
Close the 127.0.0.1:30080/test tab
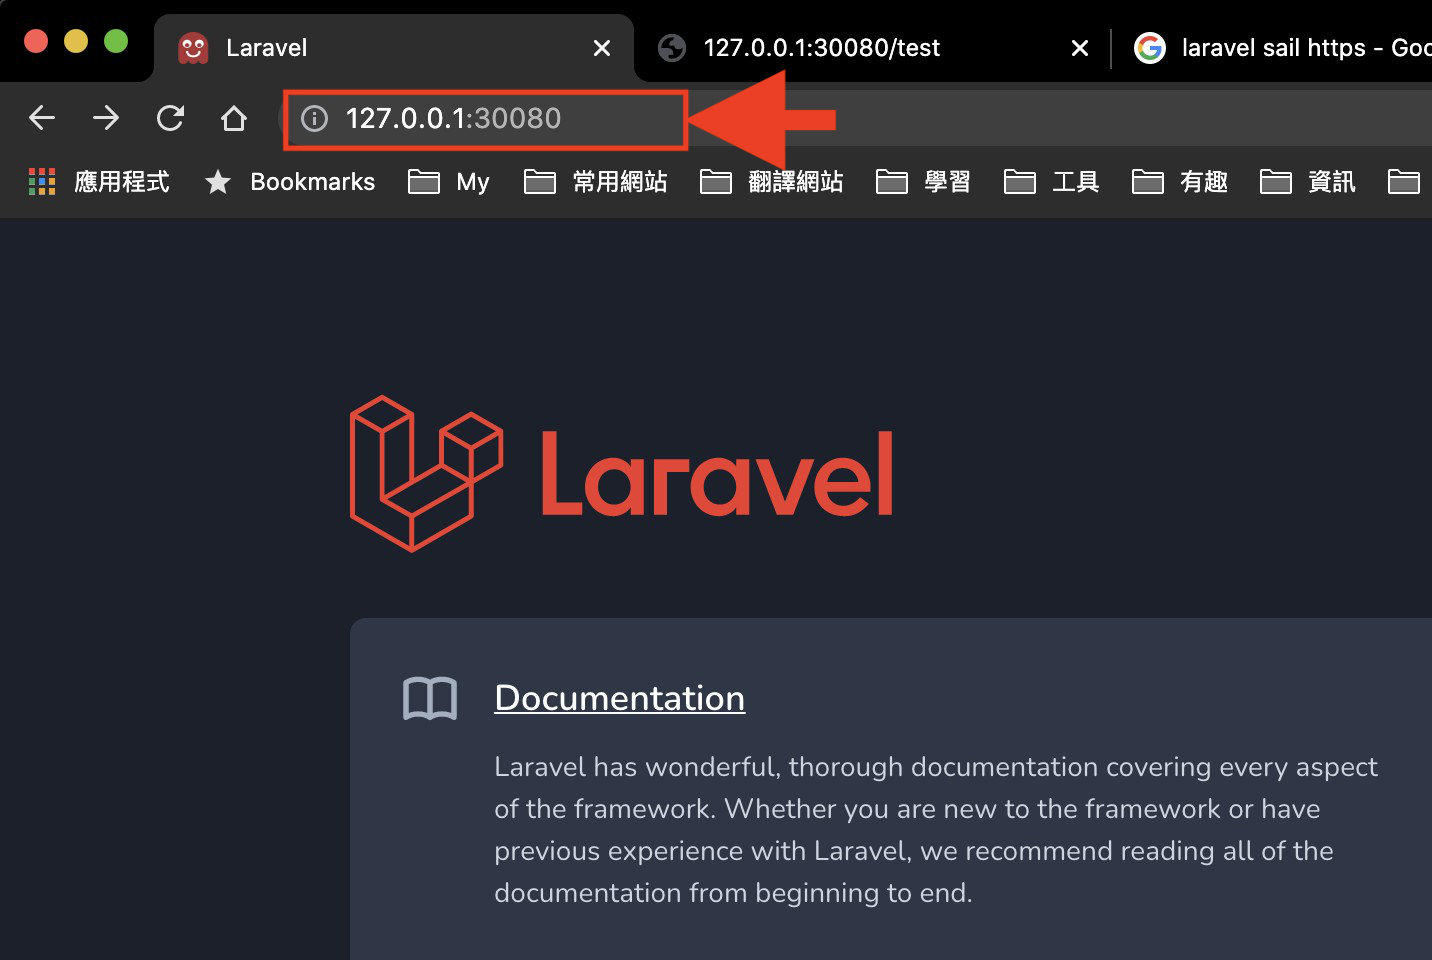click(1080, 48)
